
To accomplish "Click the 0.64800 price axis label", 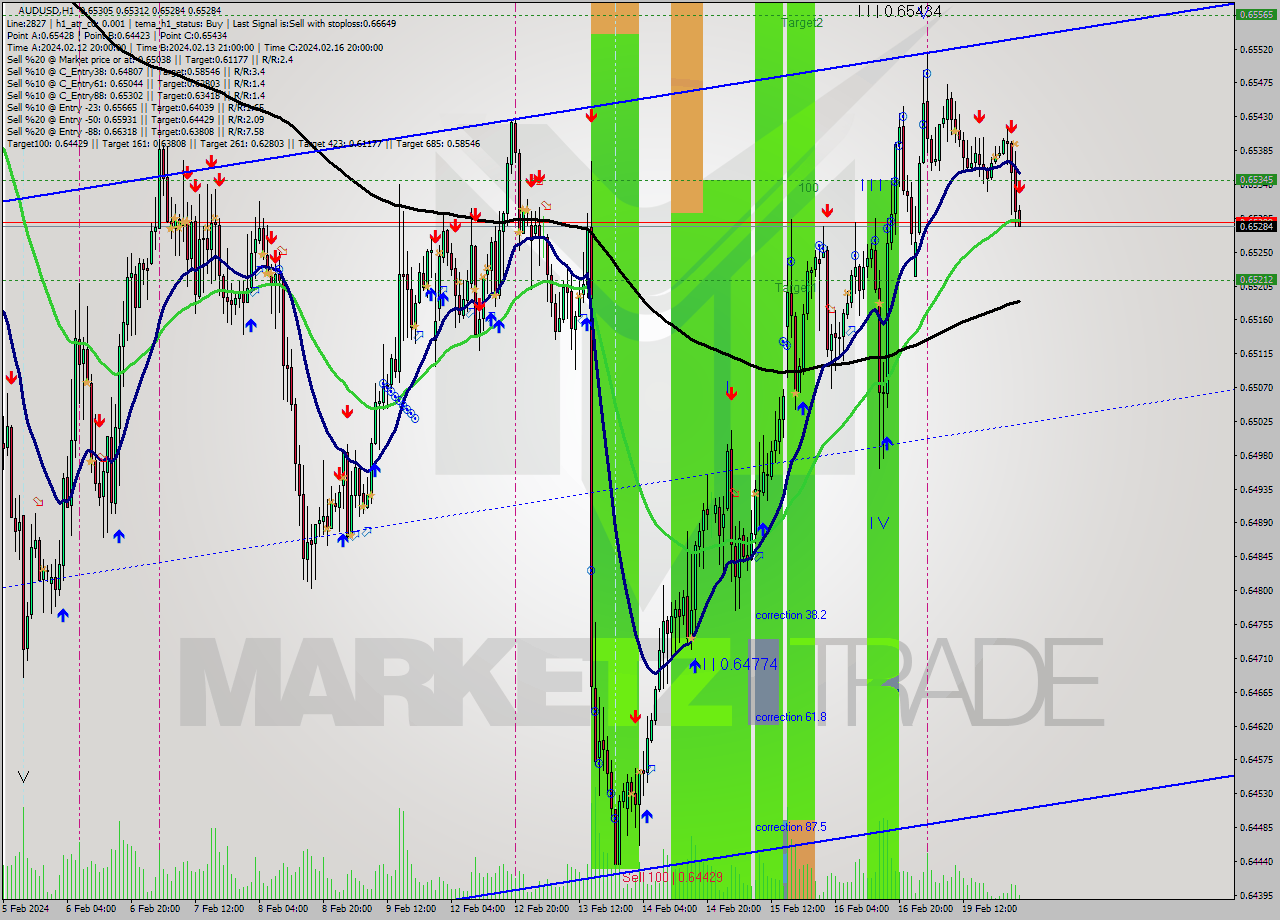I will click(1257, 590).
